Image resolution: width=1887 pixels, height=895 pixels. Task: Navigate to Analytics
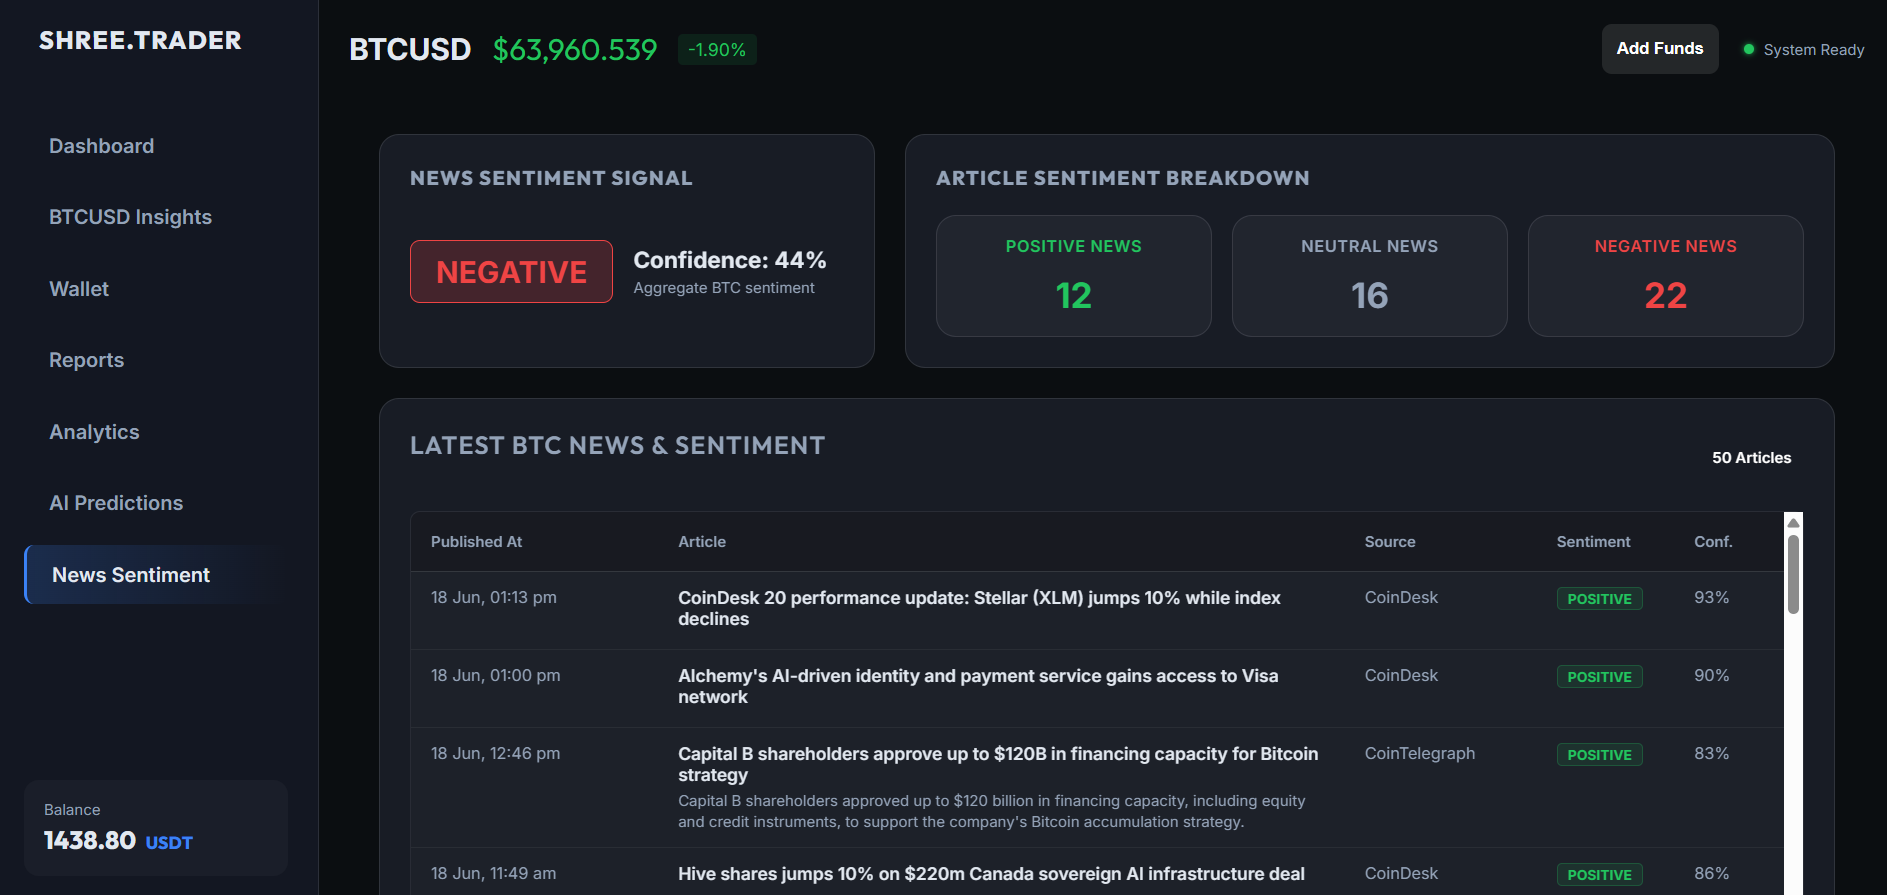[95, 432]
